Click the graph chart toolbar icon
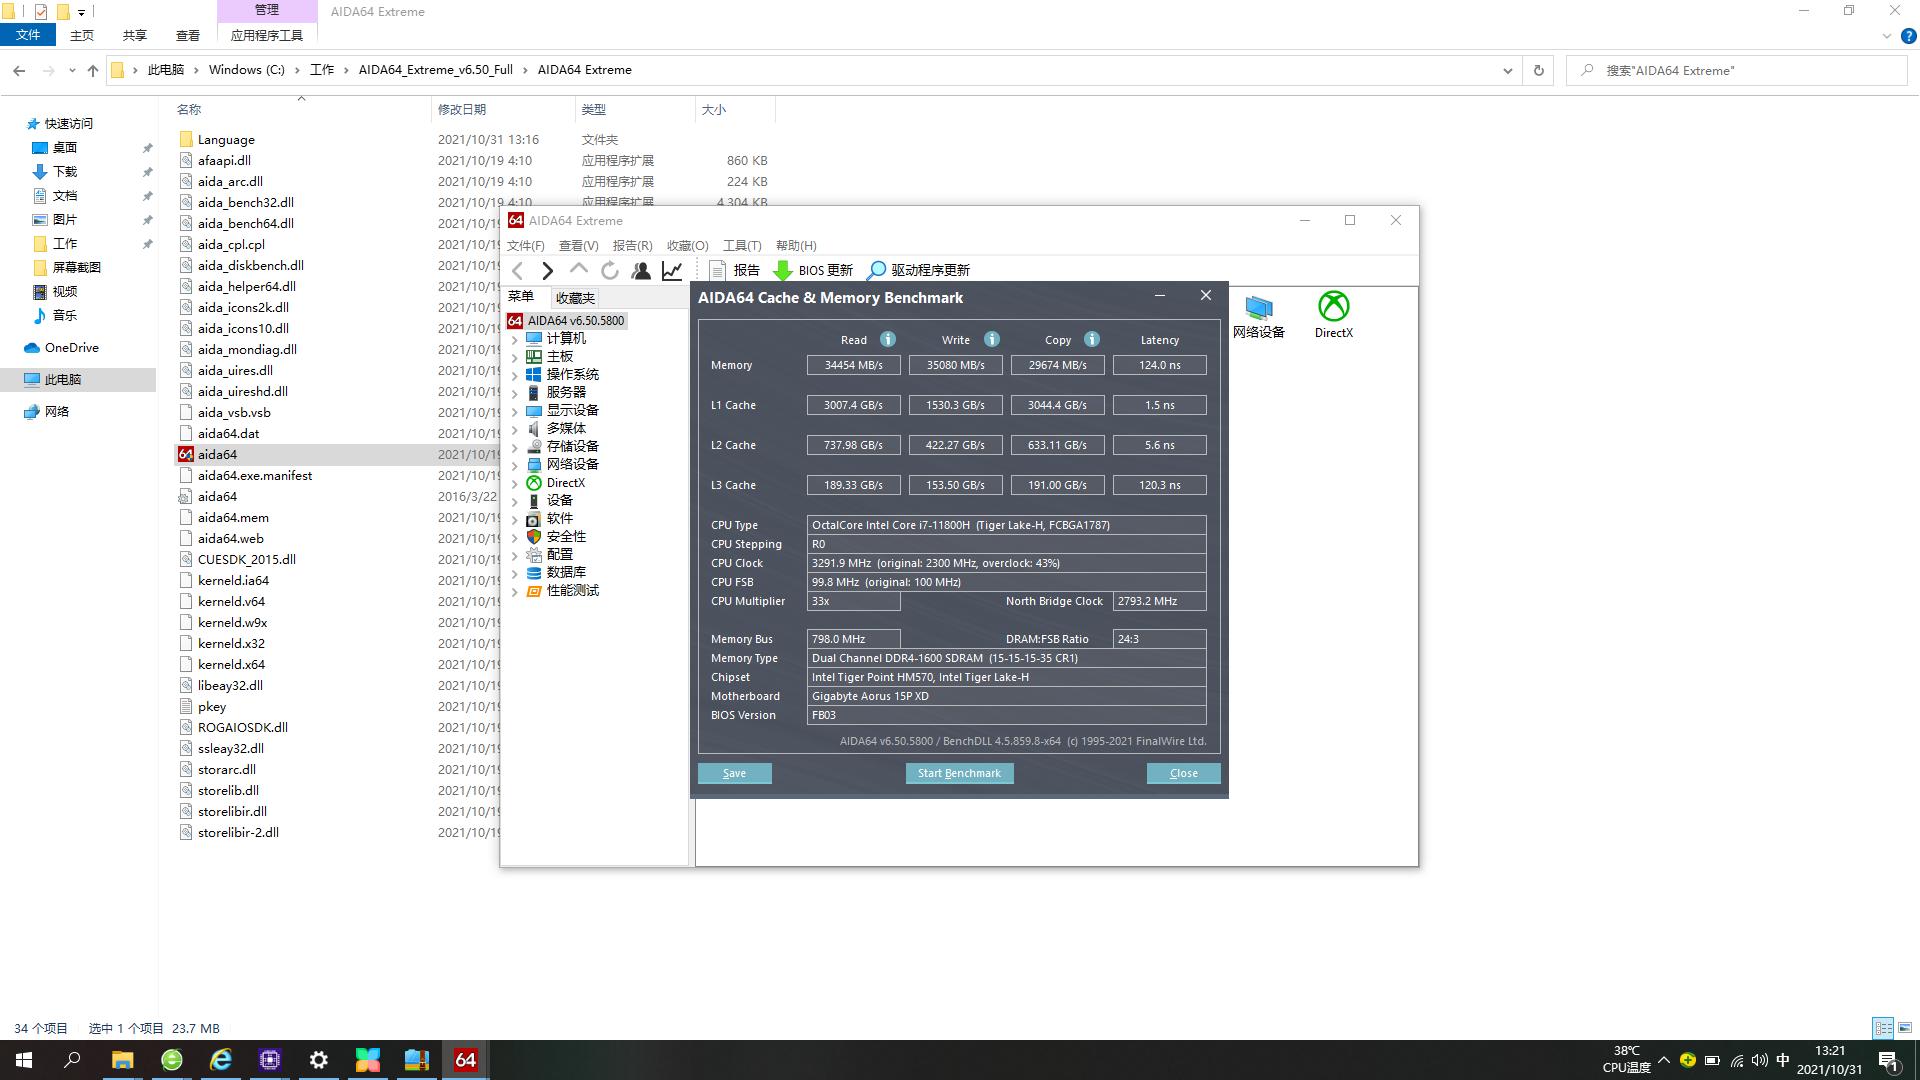The height and width of the screenshot is (1080, 1920). tap(672, 270)
